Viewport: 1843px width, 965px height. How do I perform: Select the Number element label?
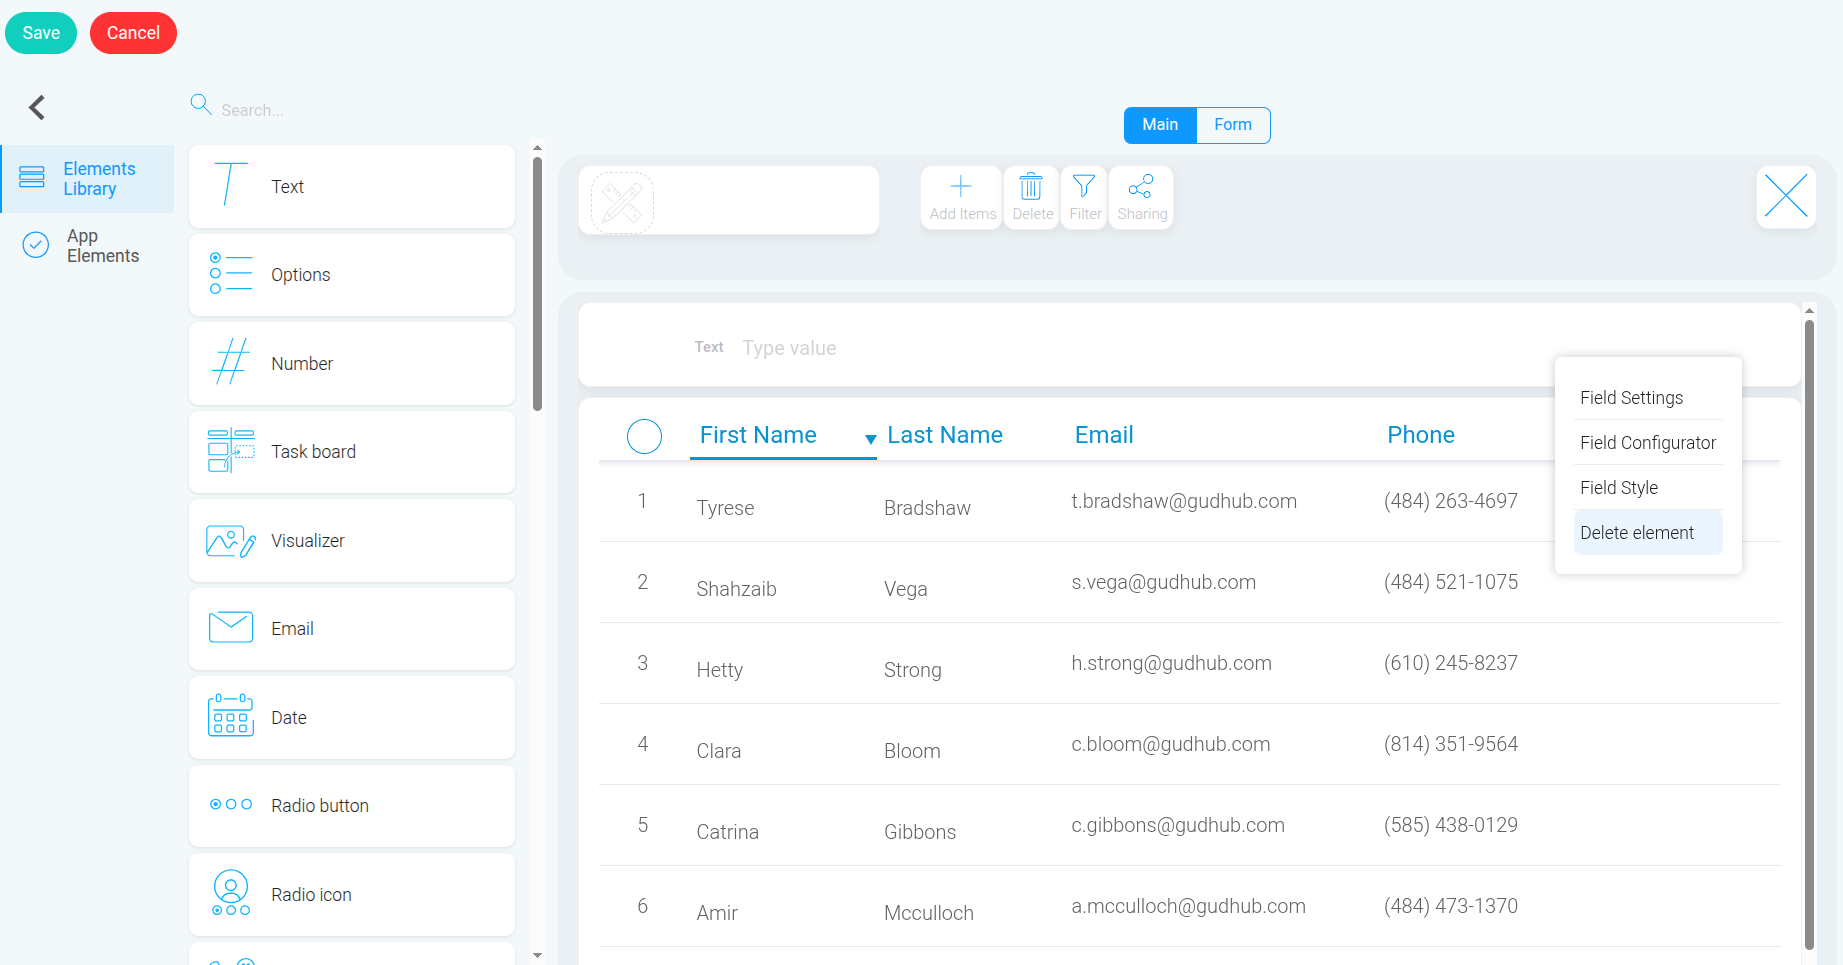[x=302, y=364]
